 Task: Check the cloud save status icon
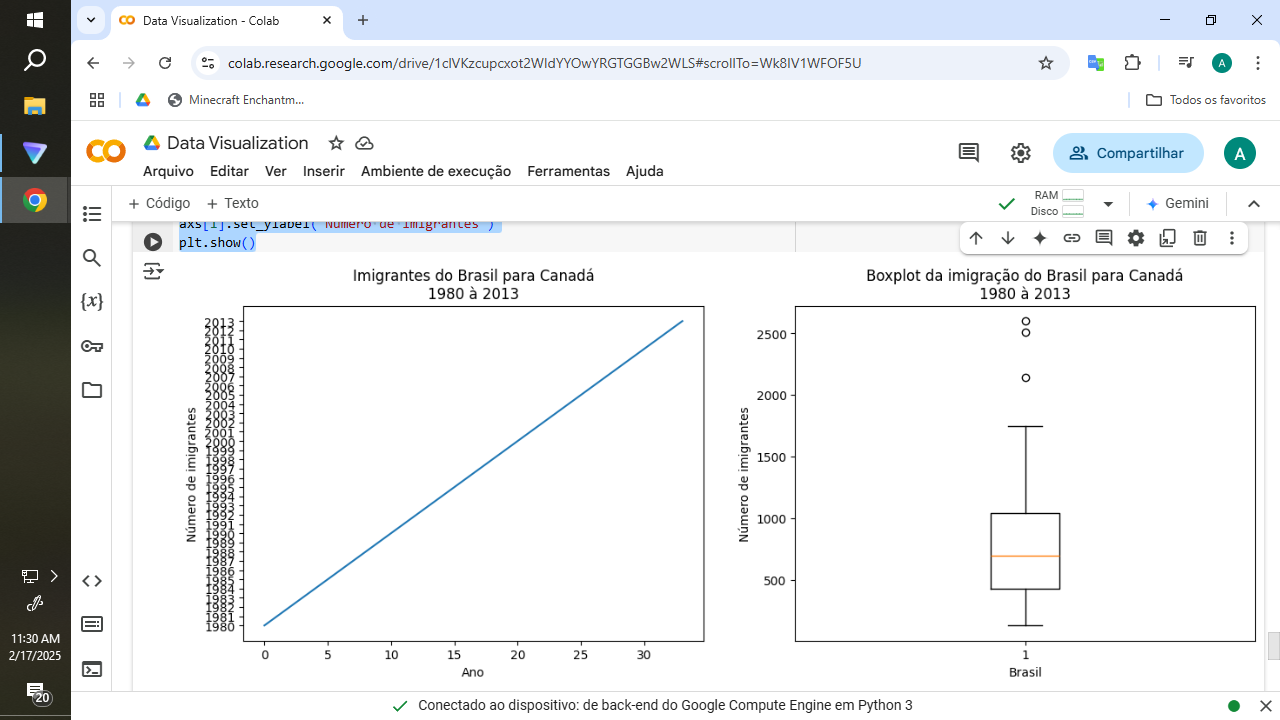point(364,143)
